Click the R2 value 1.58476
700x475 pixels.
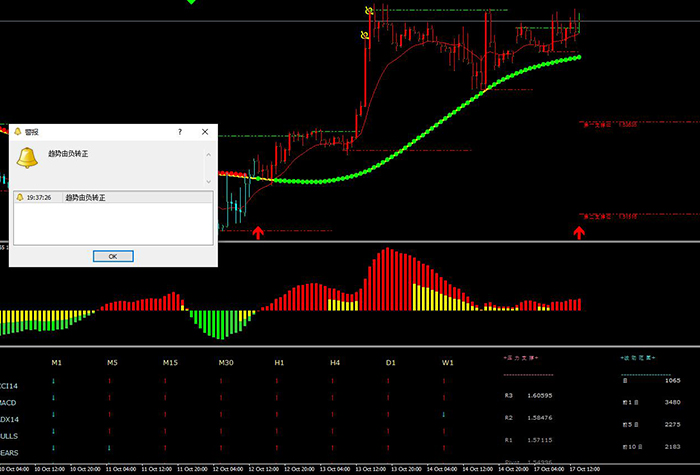click(540, 418)
